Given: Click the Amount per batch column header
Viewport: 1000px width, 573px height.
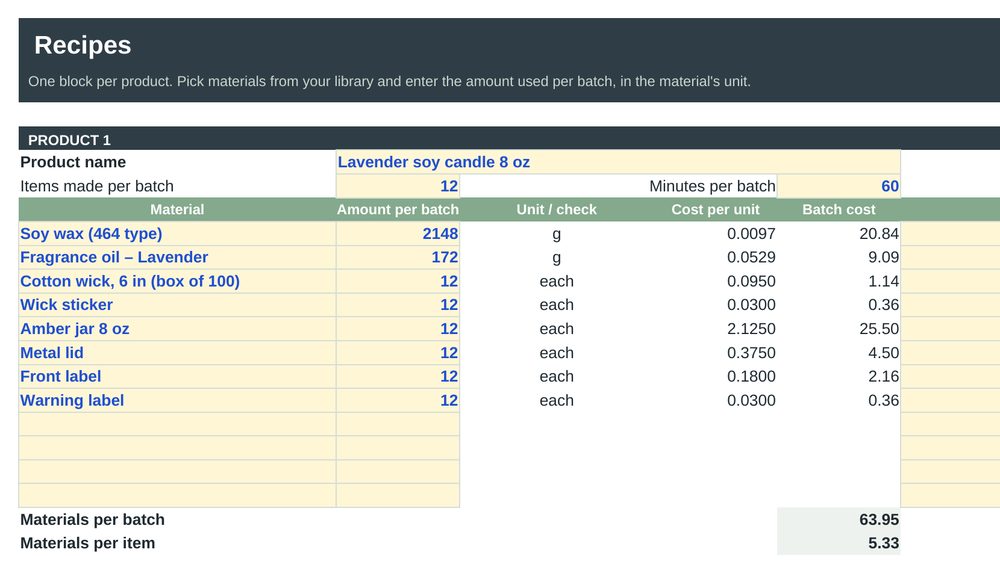Looking at the screenshot, I should tap(397, 210).
